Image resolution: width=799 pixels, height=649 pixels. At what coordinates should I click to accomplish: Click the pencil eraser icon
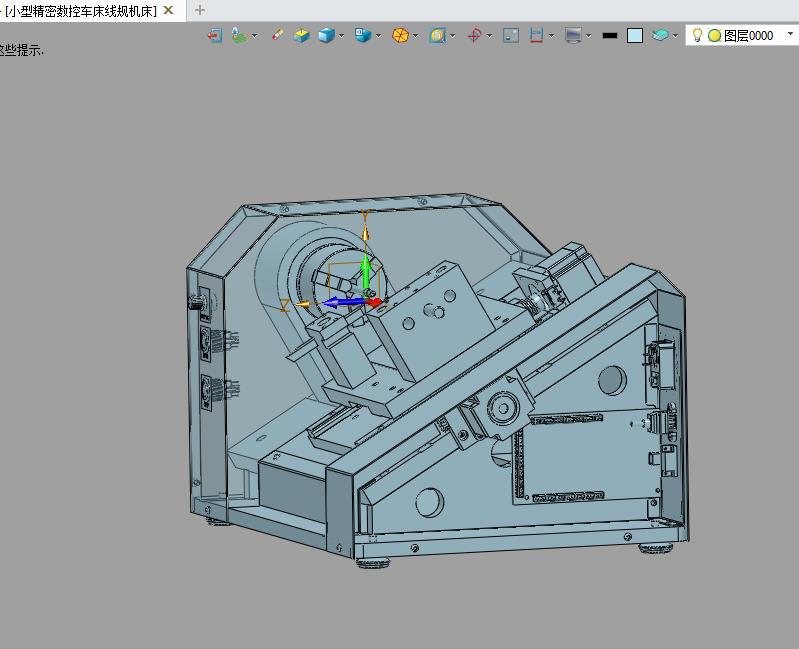click(x=278, y=35)
